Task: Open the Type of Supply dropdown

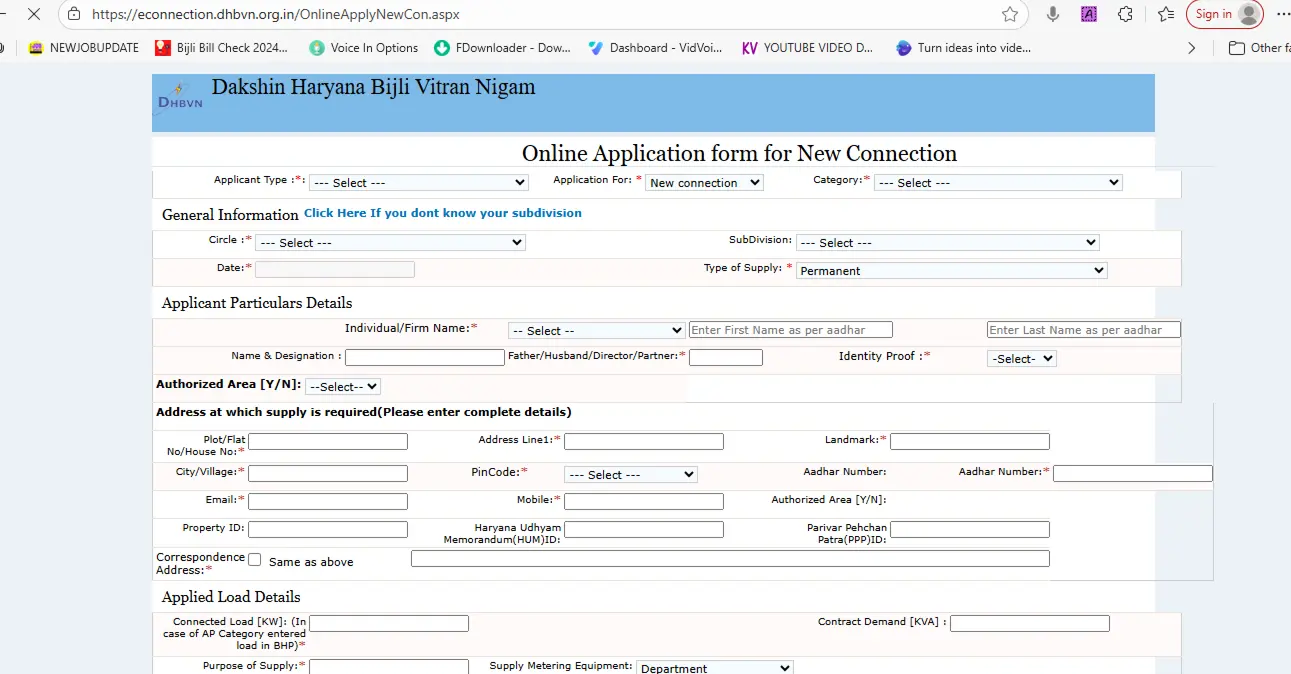Action: tap(949, 270)
